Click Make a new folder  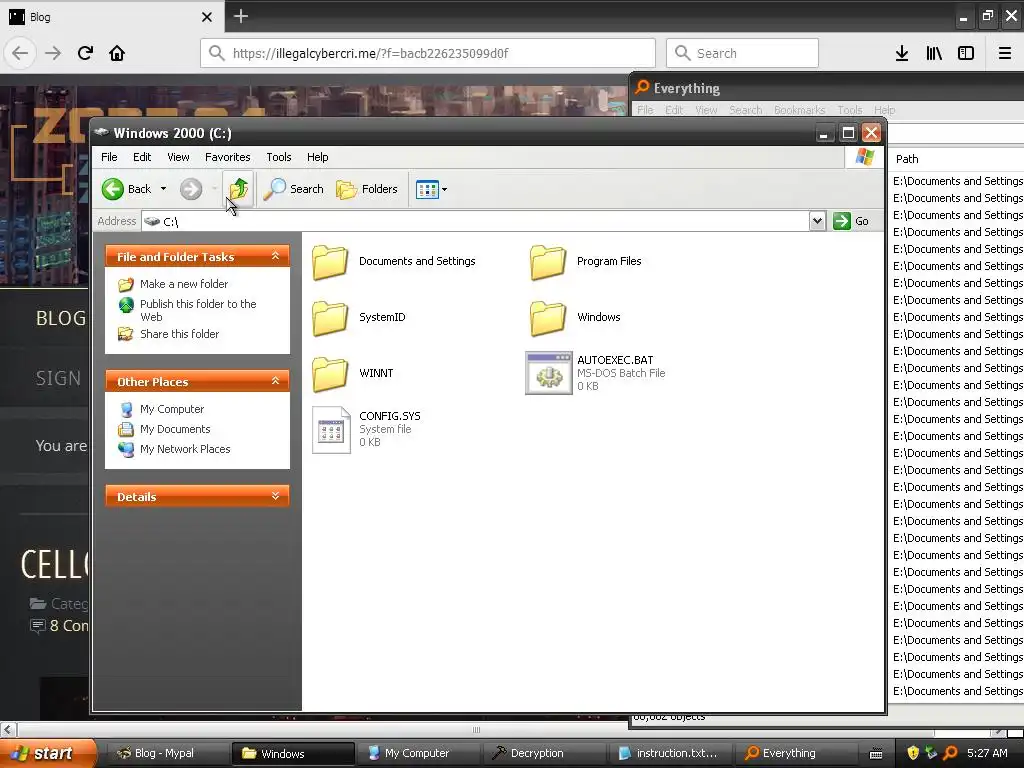[x=184, y=284]
